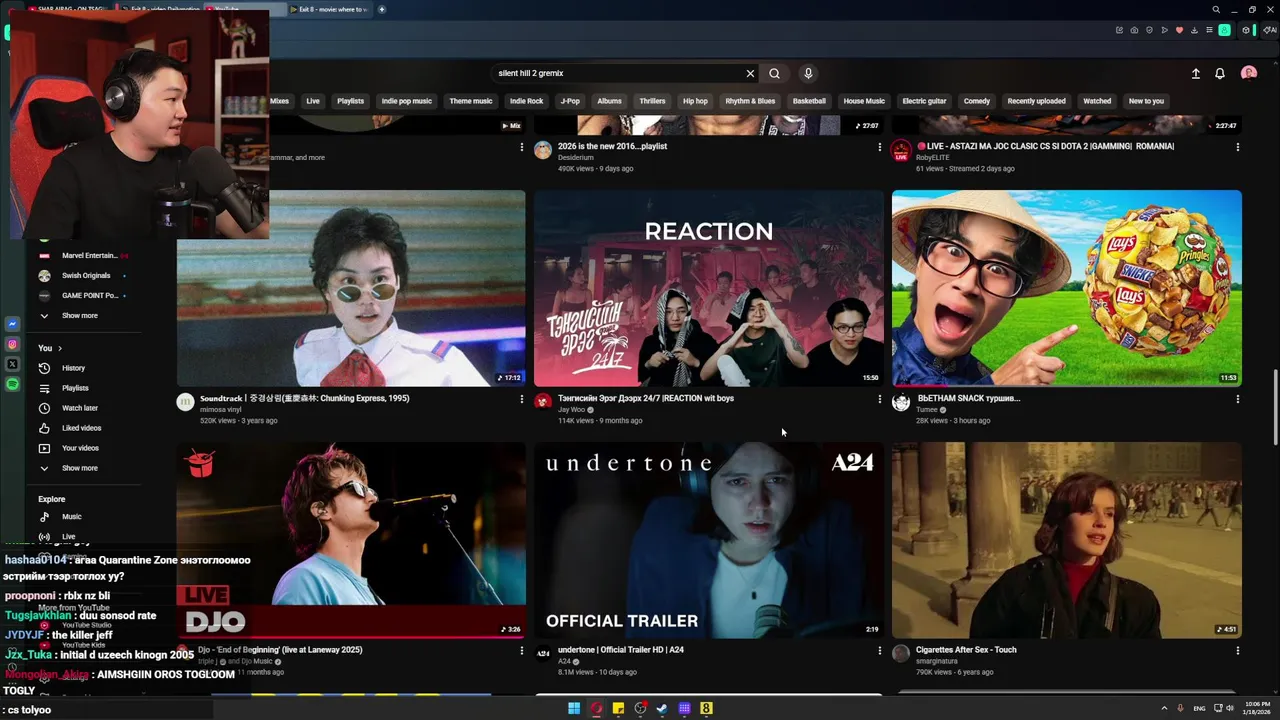Open Desiderium channel link
Viewport: 1280px width, 720px height.
click(576, 157)
